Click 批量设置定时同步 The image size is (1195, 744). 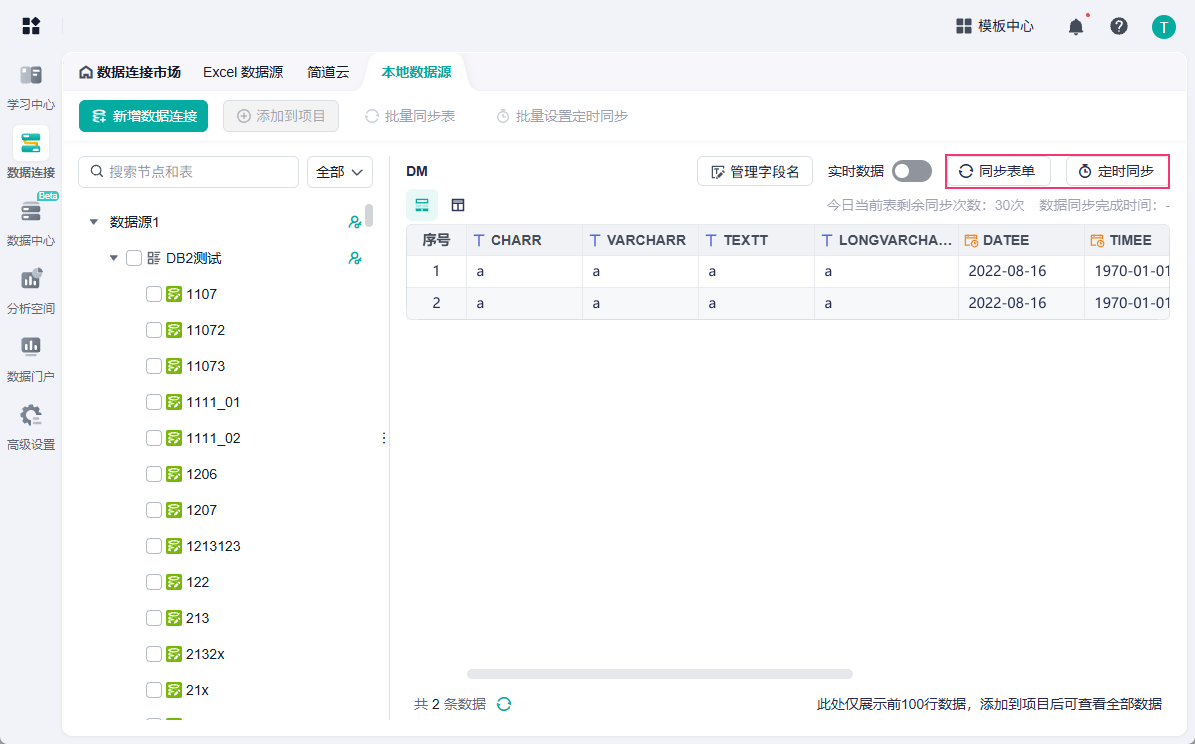pyautogui.click(x=562, y=116)
